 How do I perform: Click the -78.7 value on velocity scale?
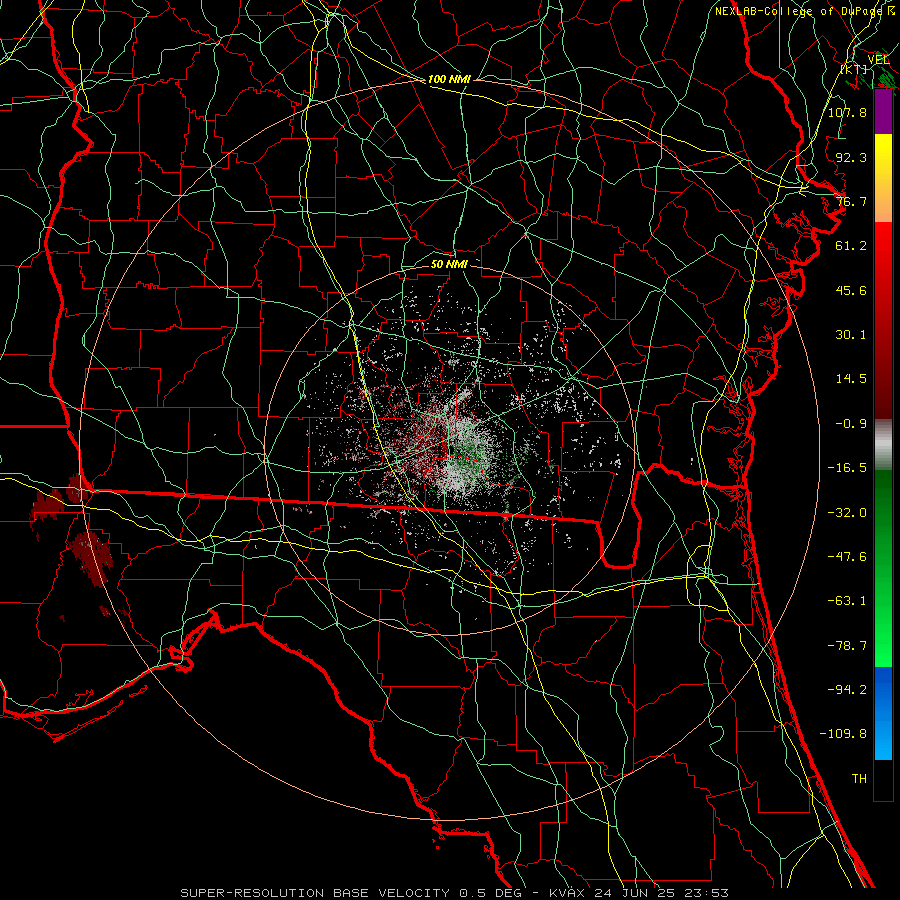click(847, 646)
